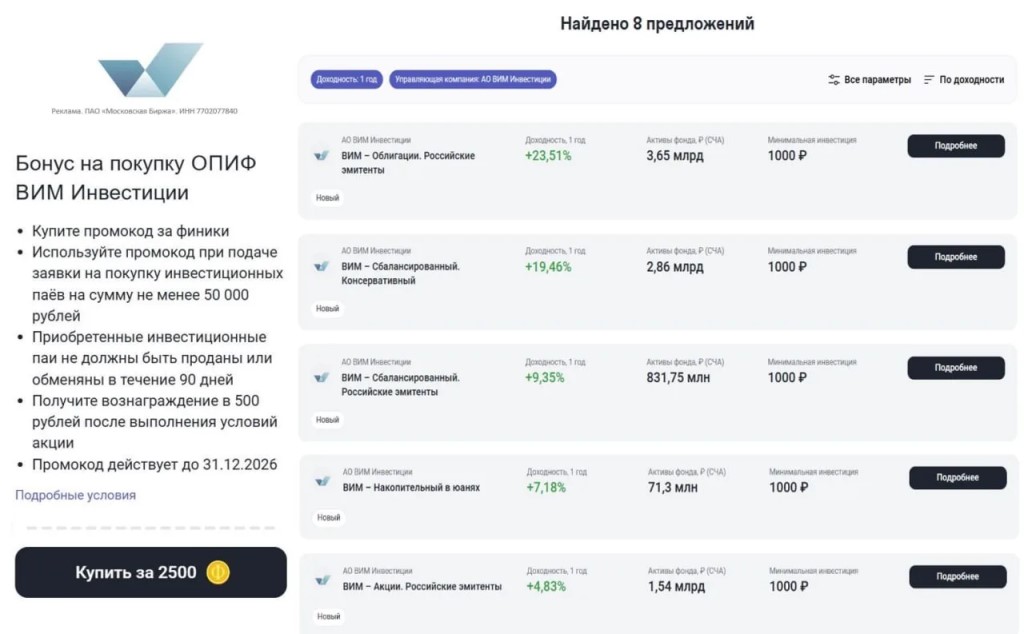Click the fund logo of ВИМ – Облигации row
Image resolution: width=1024 pixels, height=634 pixels.
[x=321, y=155]
